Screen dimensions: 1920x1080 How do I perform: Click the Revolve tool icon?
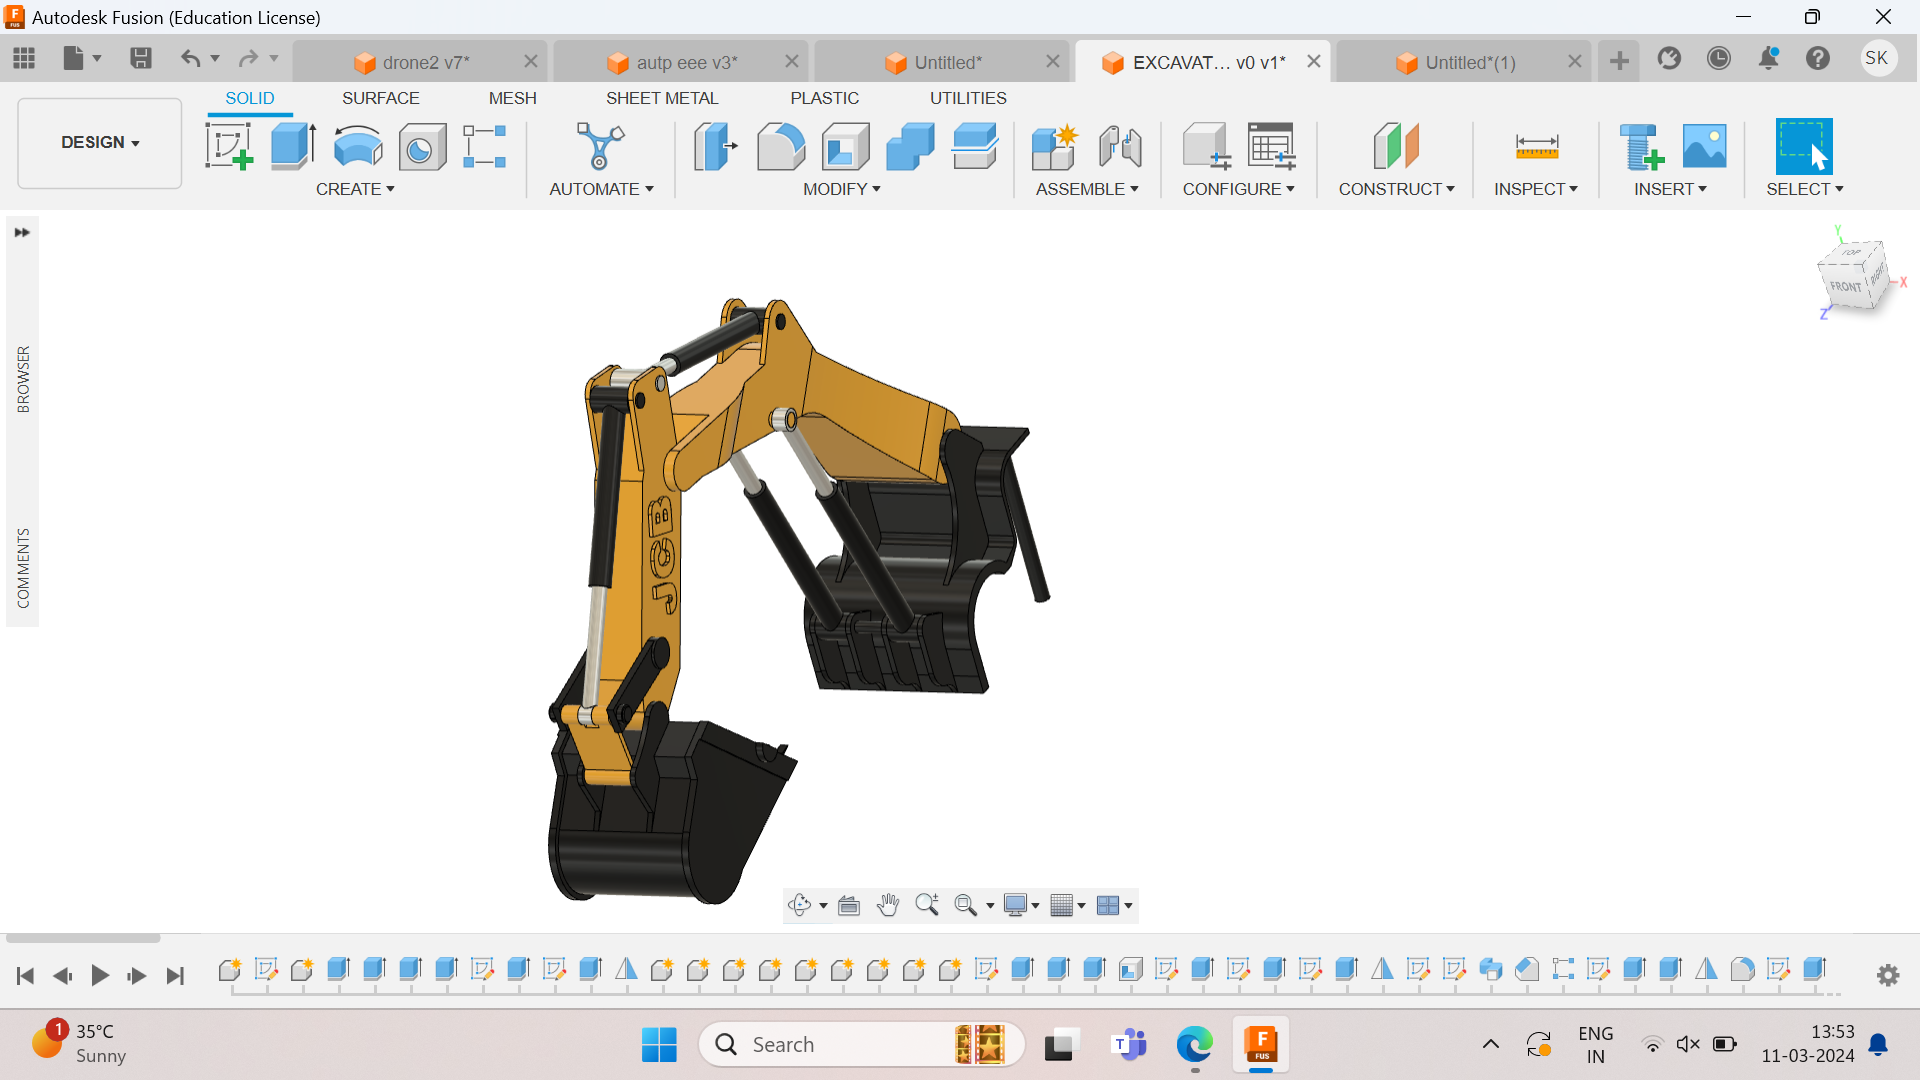359,145
